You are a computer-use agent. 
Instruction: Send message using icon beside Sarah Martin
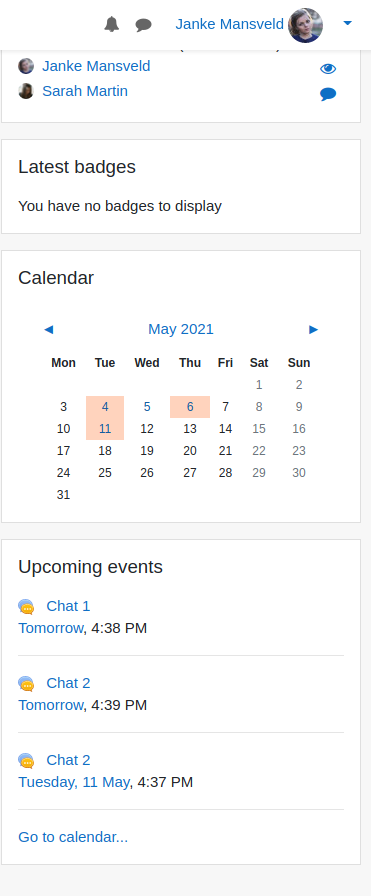[x=328, y=94]
